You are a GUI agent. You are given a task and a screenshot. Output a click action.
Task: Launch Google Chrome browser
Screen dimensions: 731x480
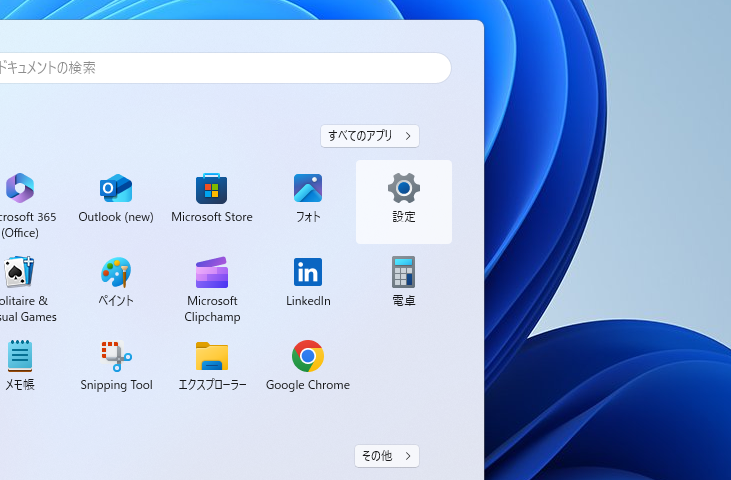[x=308, y=357]
